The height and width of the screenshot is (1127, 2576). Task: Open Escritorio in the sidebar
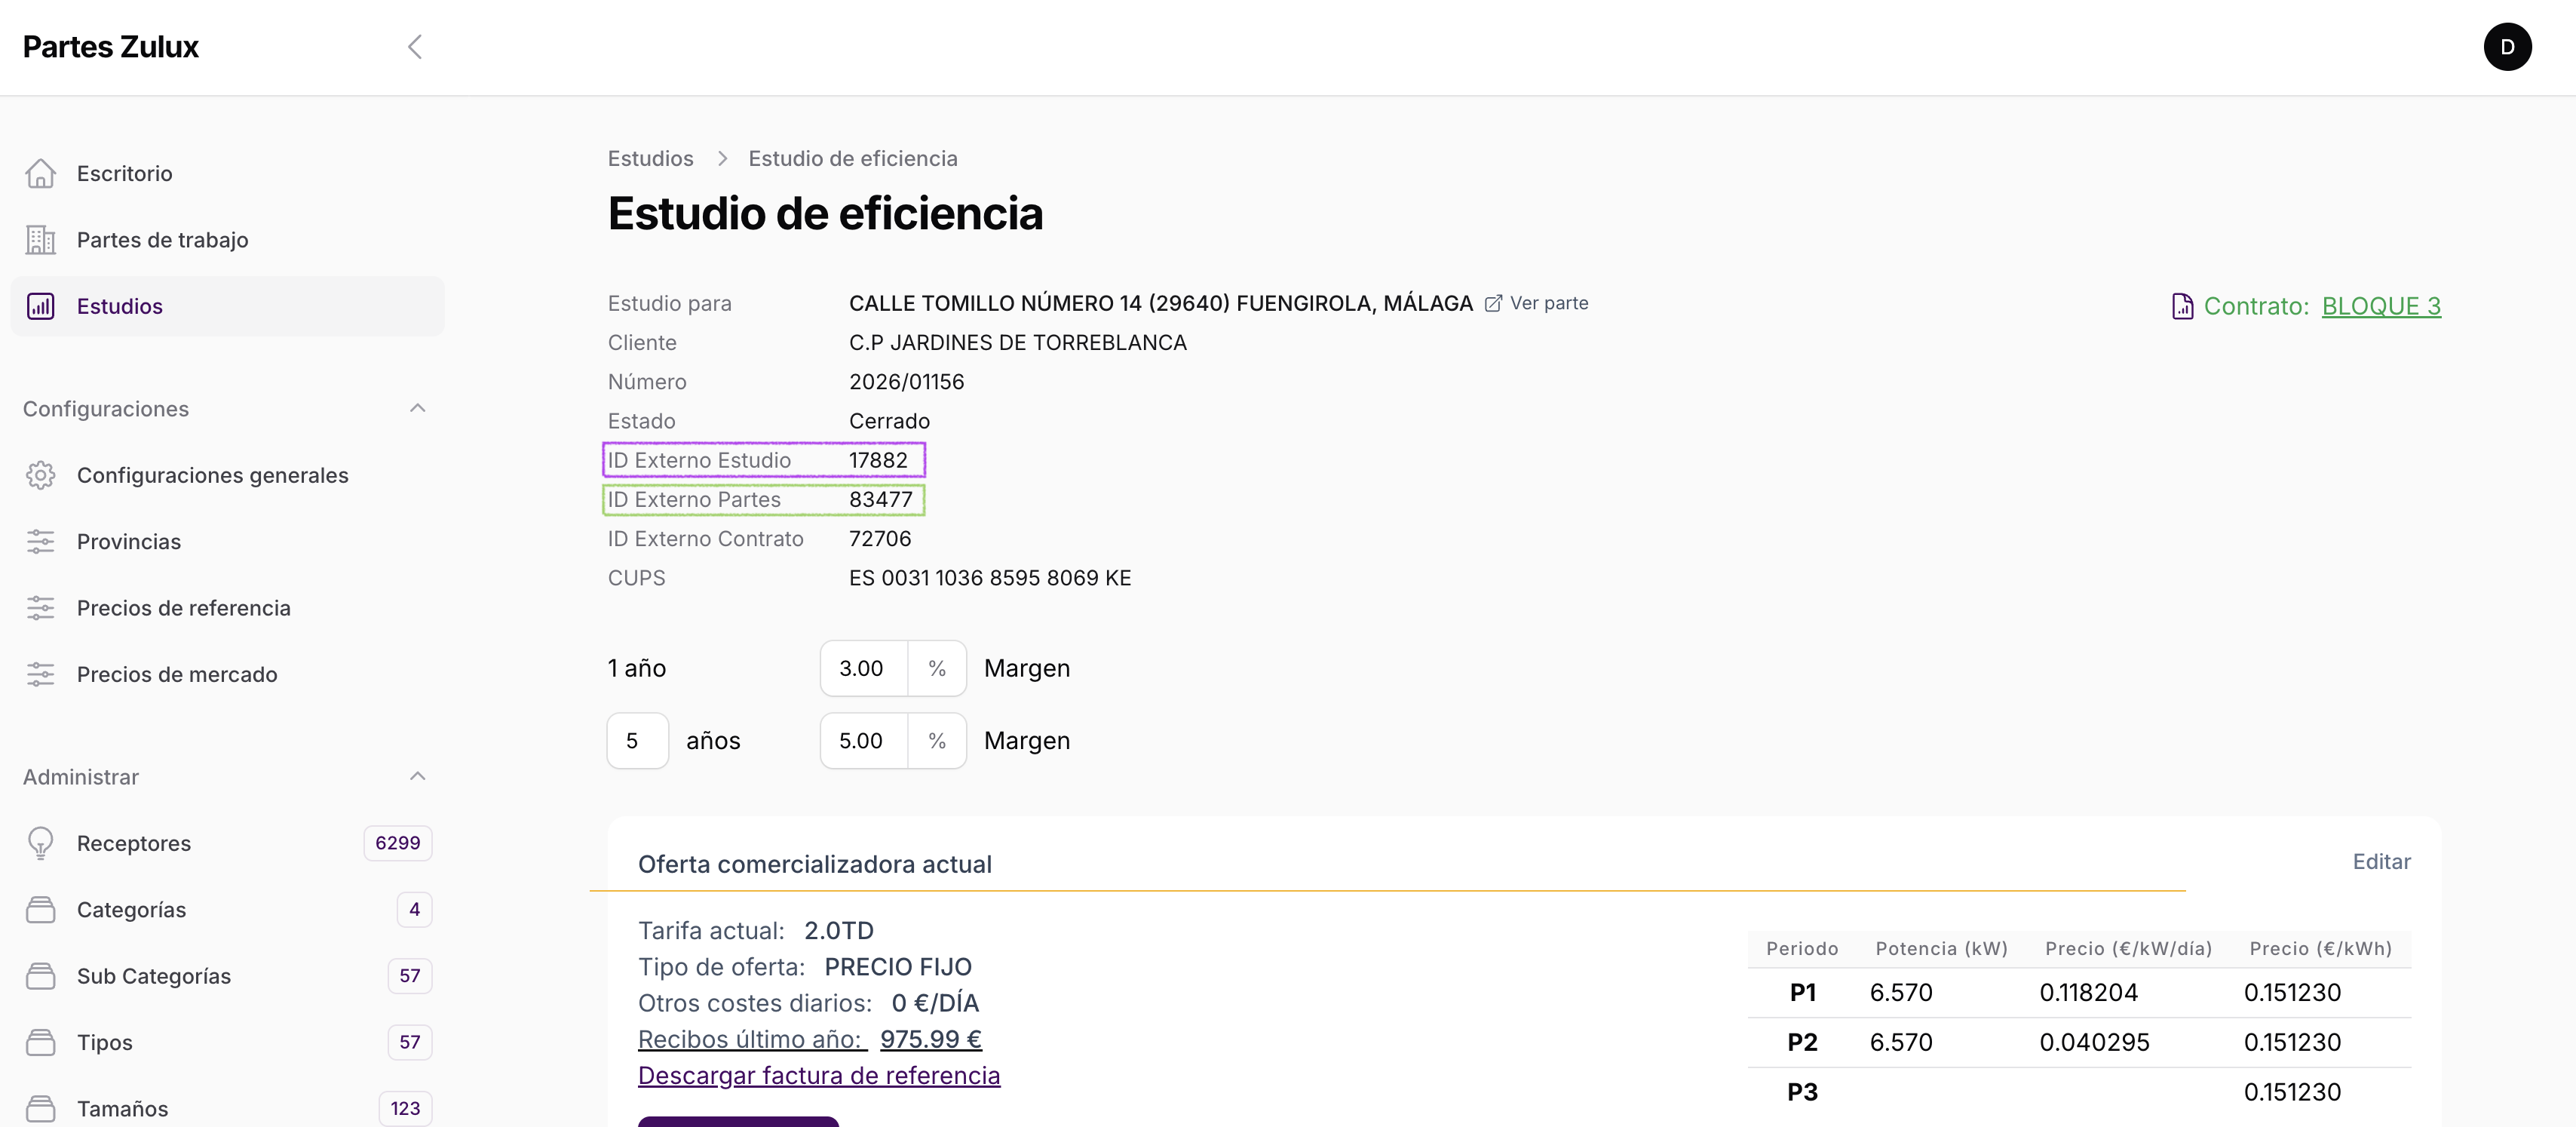tap(227, 173)
